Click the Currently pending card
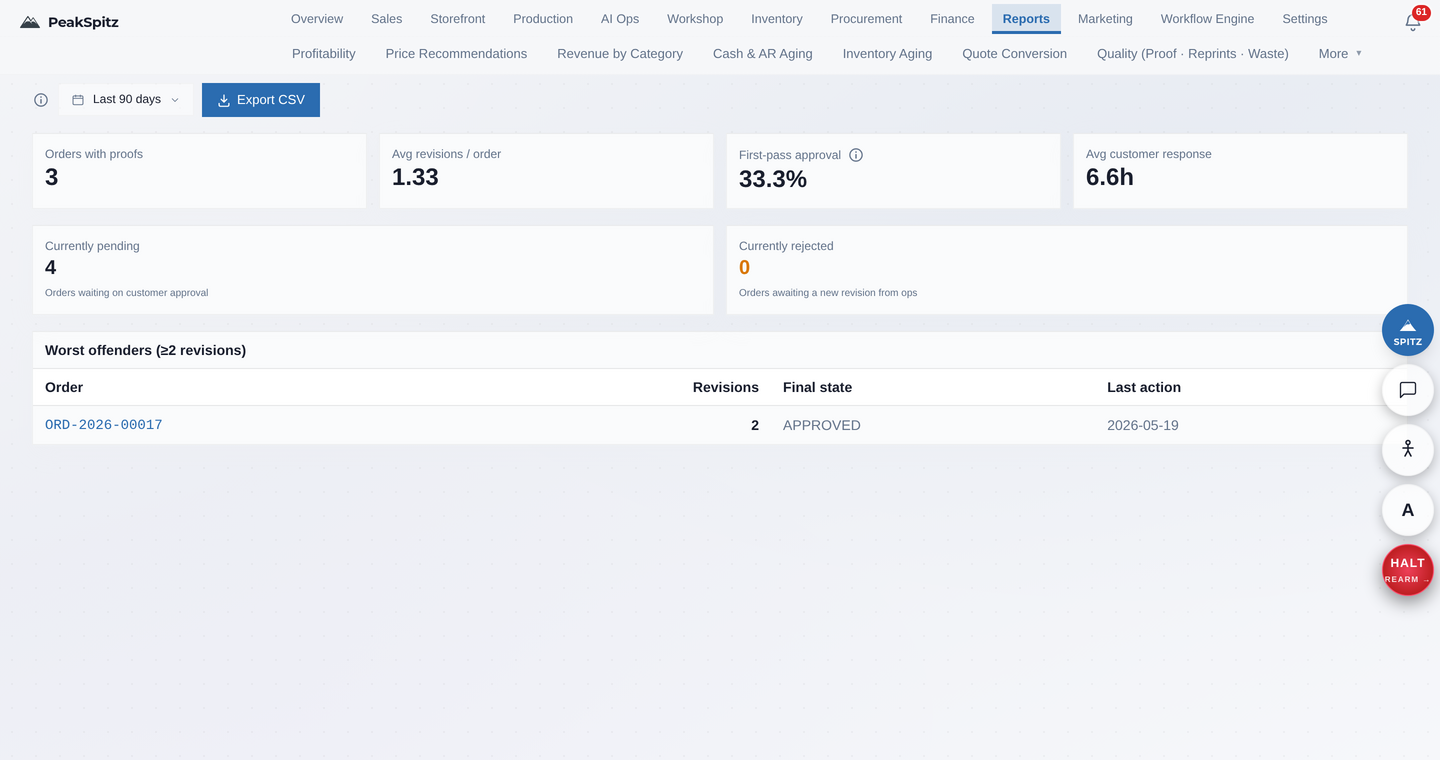 [373, 270]
